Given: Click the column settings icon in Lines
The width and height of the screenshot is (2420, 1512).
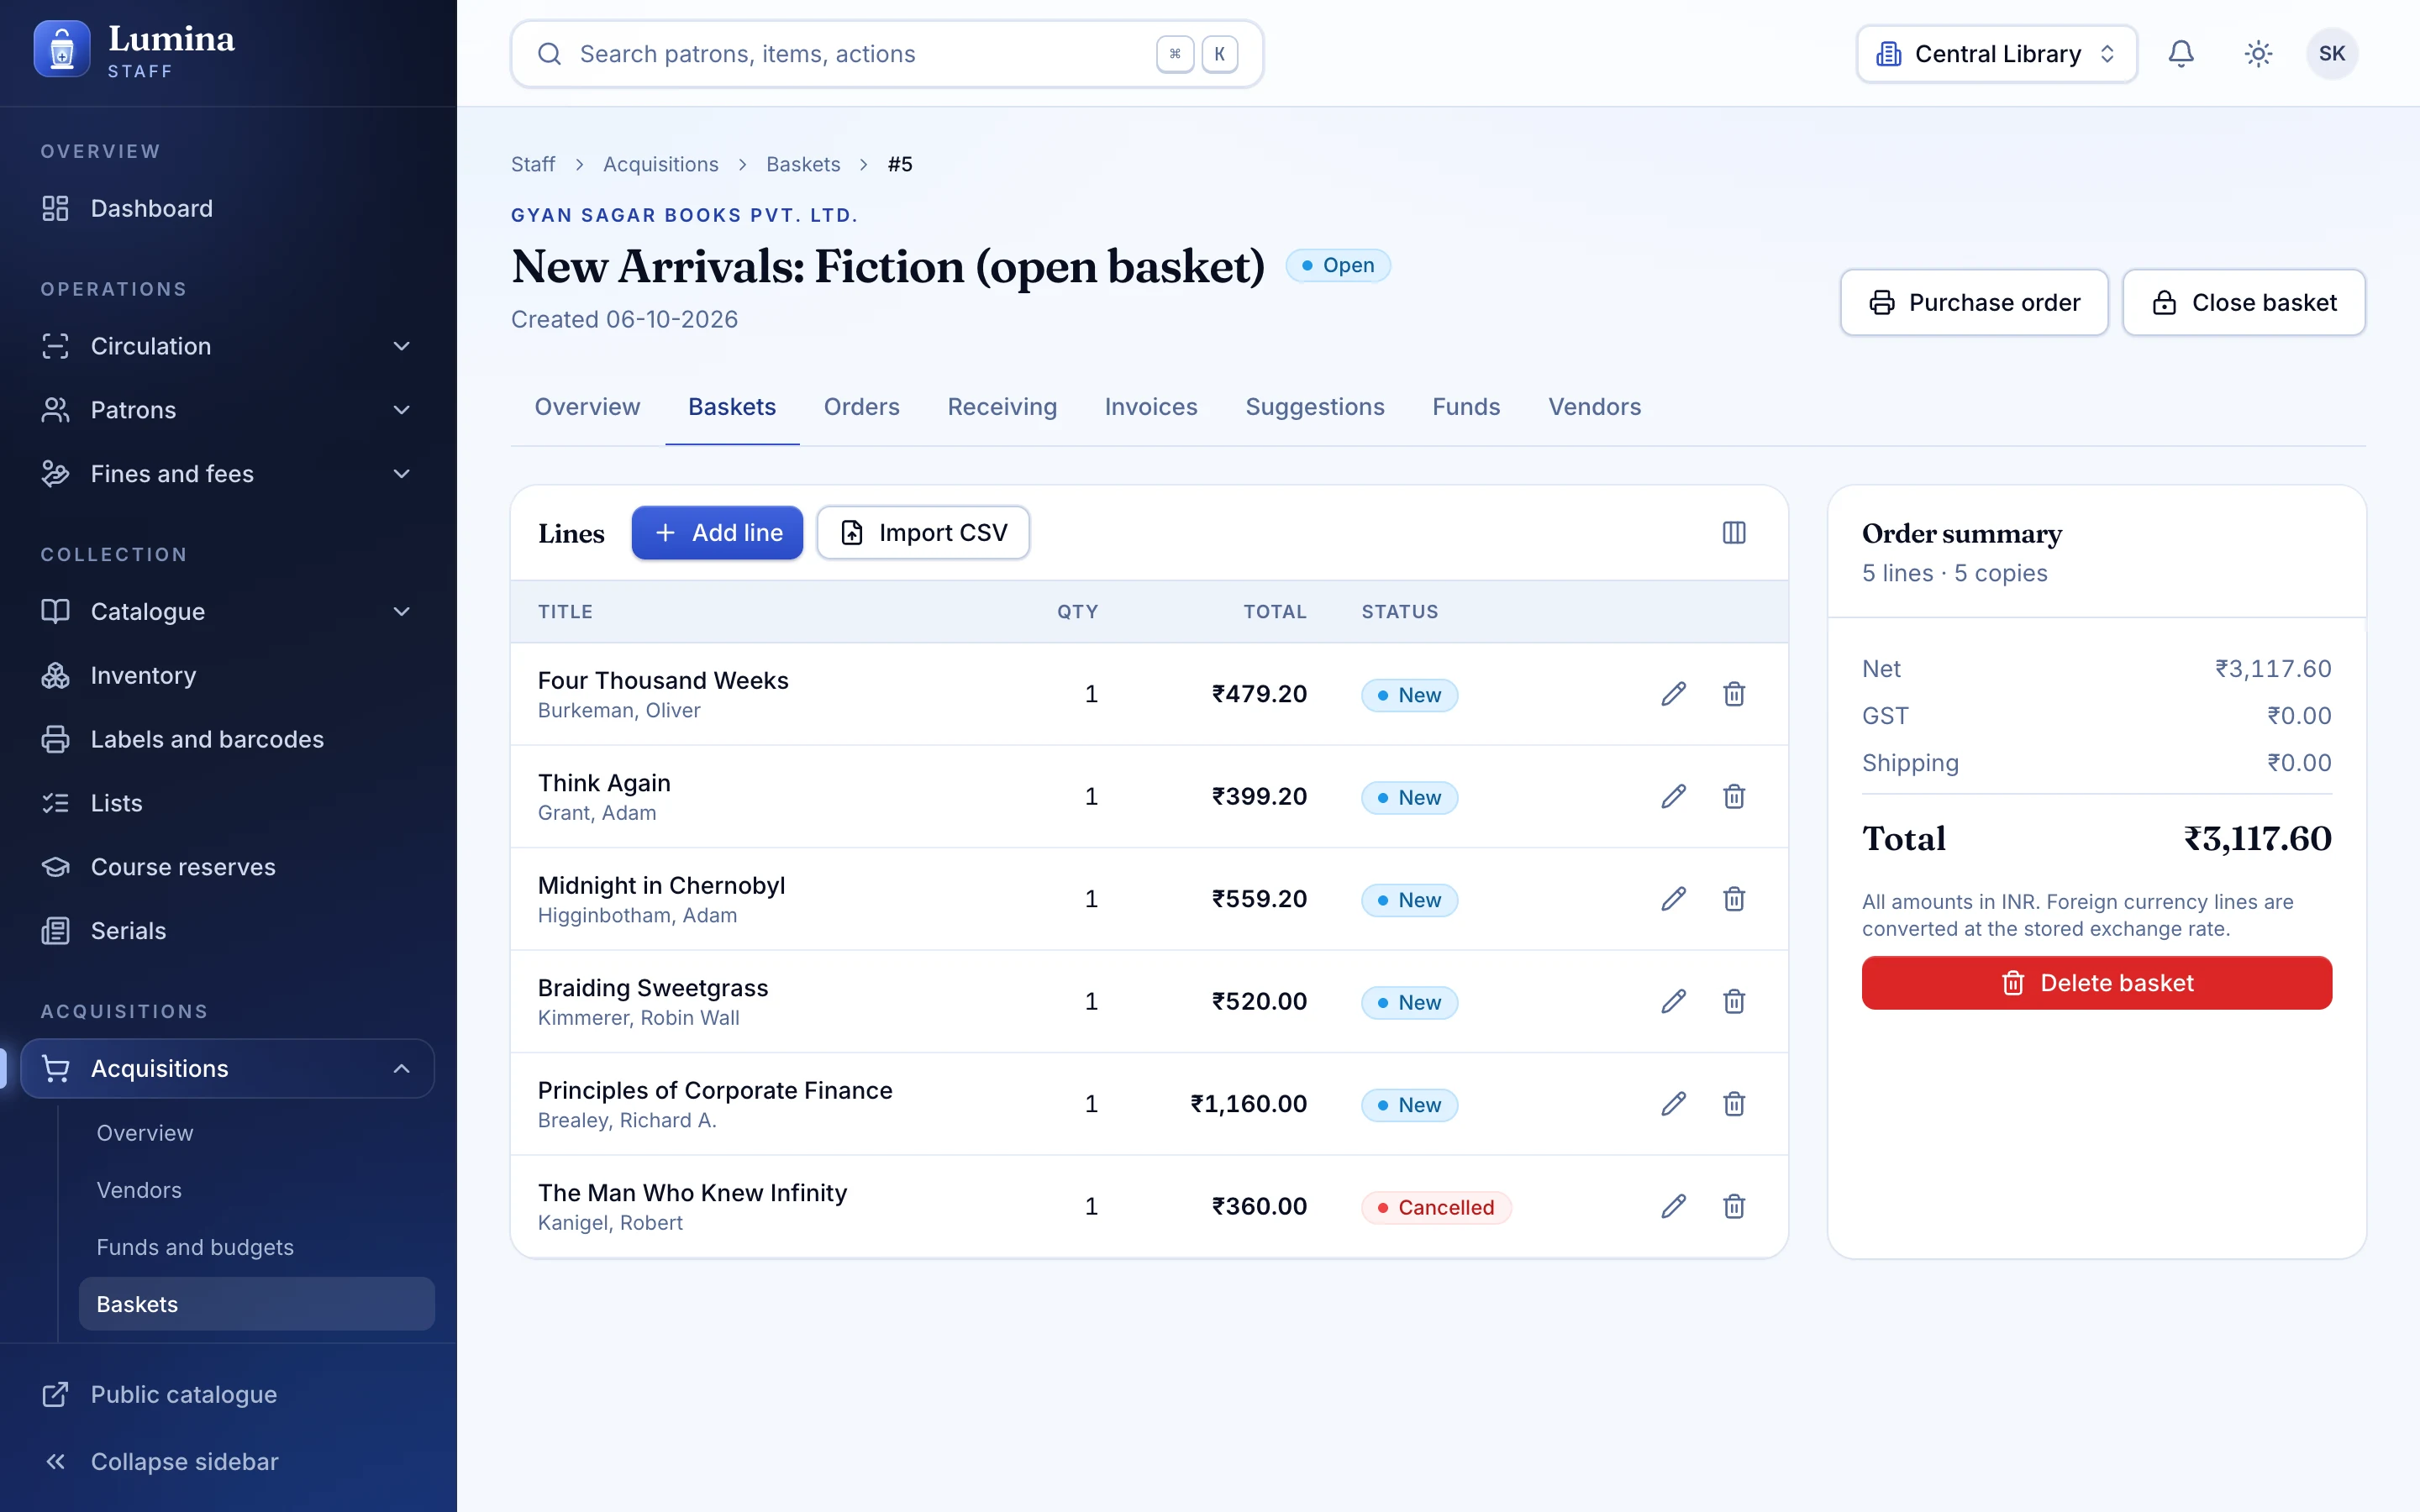Looking at the screenshot, I should click(1734, 533).
